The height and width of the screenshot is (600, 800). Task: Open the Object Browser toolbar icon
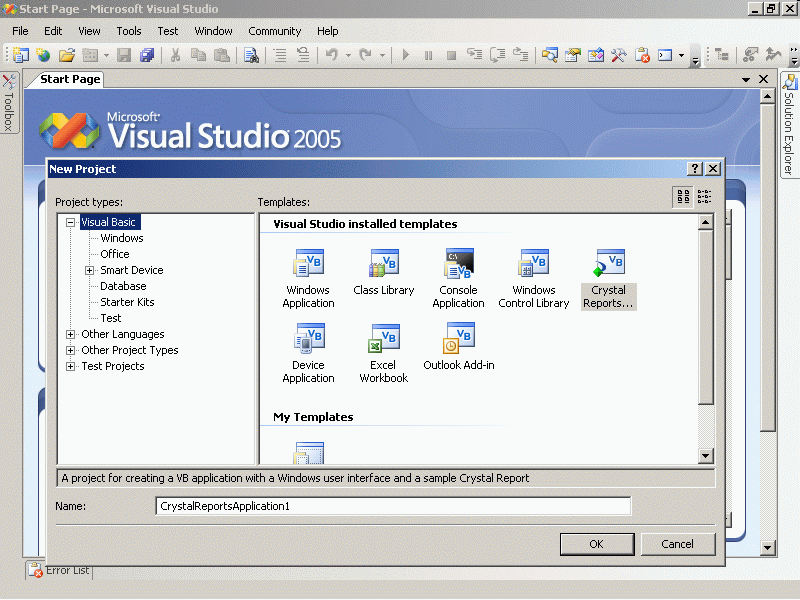pos(595,55)
